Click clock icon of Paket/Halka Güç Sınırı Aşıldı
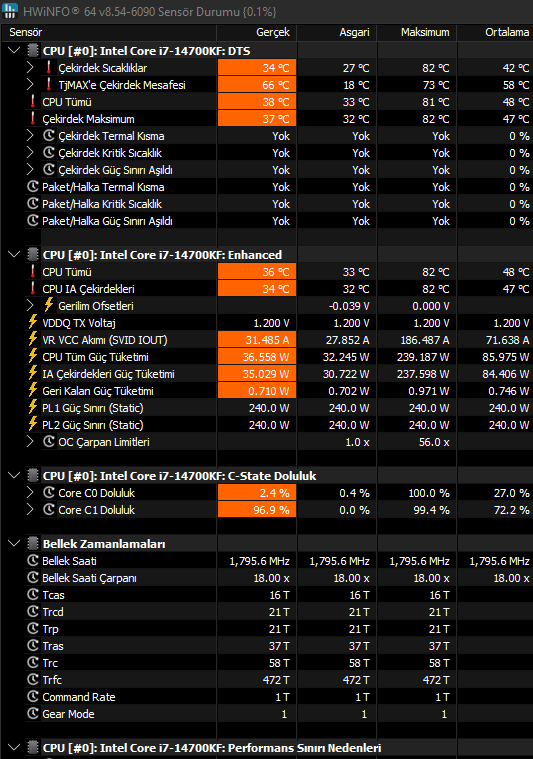The width and height of the screenshot is (533, 759). [32, 220]
